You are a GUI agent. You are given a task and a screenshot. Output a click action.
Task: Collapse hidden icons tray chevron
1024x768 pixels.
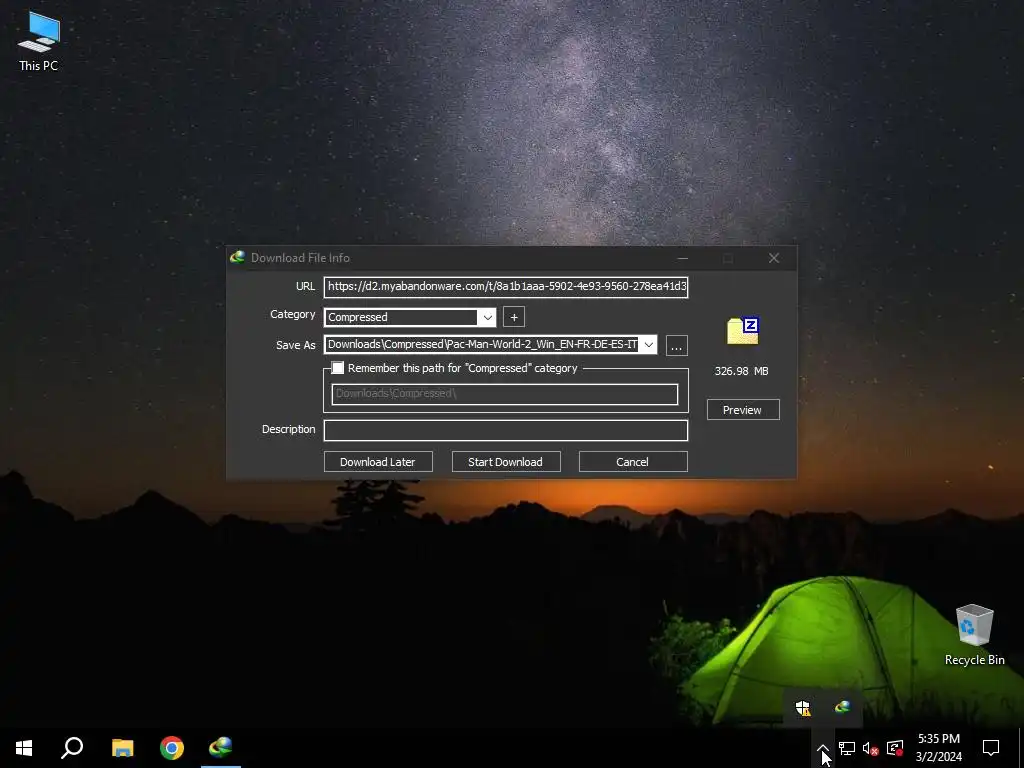[x=822, y=748]
